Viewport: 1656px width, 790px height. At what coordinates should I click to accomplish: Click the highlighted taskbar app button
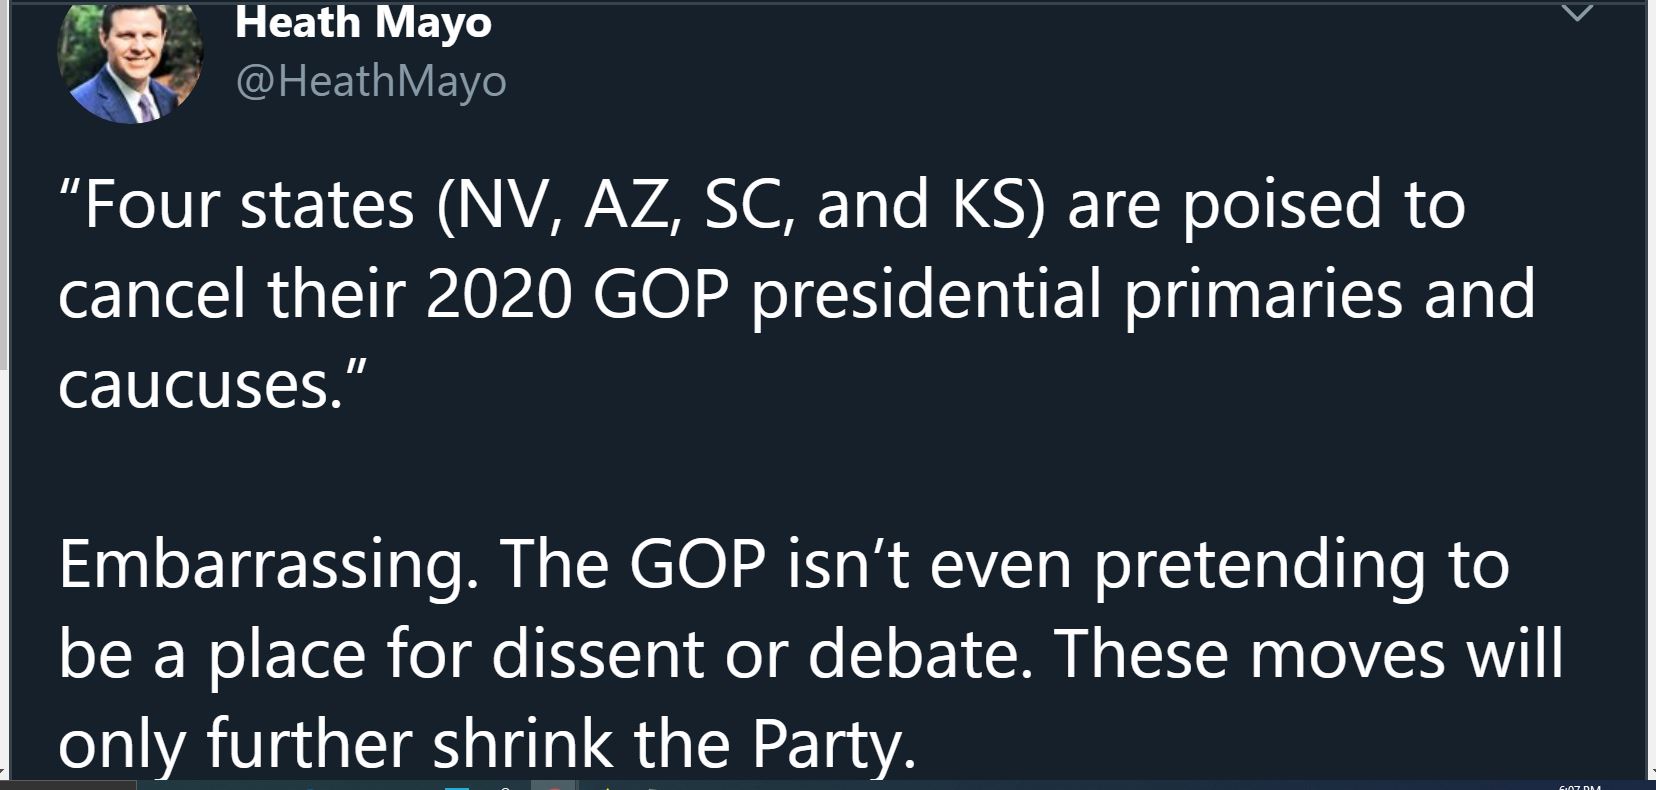click(553, 785)
